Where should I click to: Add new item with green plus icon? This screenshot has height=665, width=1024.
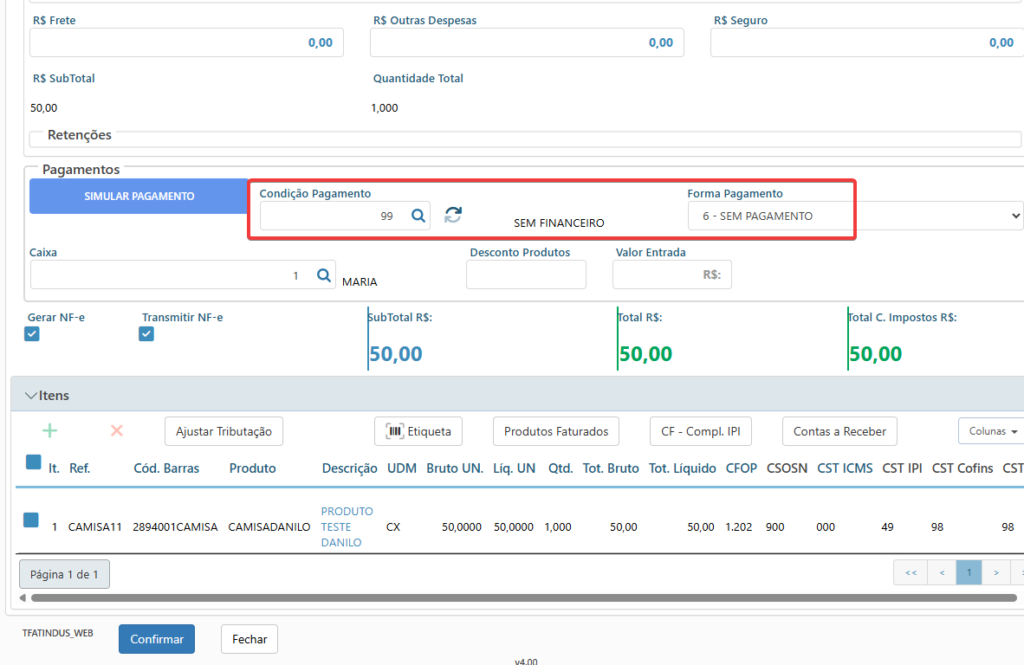tap(50, 430)
